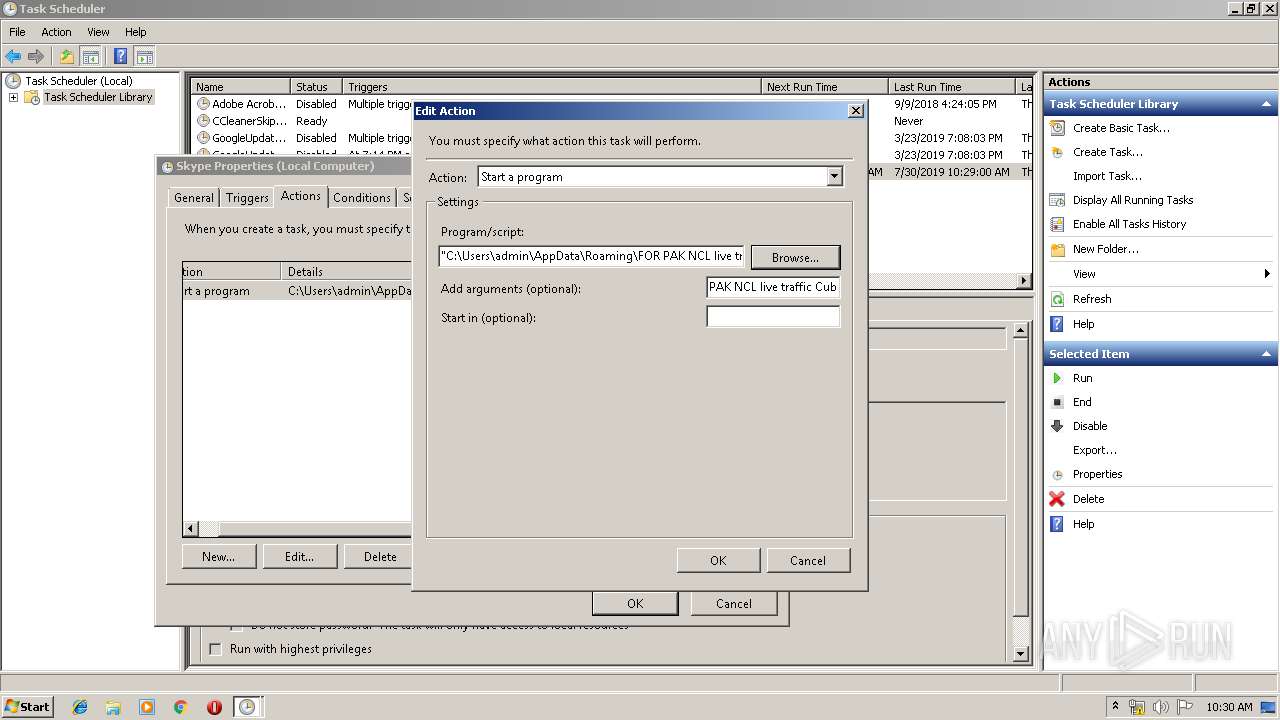The height and width of the screenshot is (720, 1280).
Task: Toggle the Show/Hide Action Pane toolbar icon
Action: tap(144, 56)
